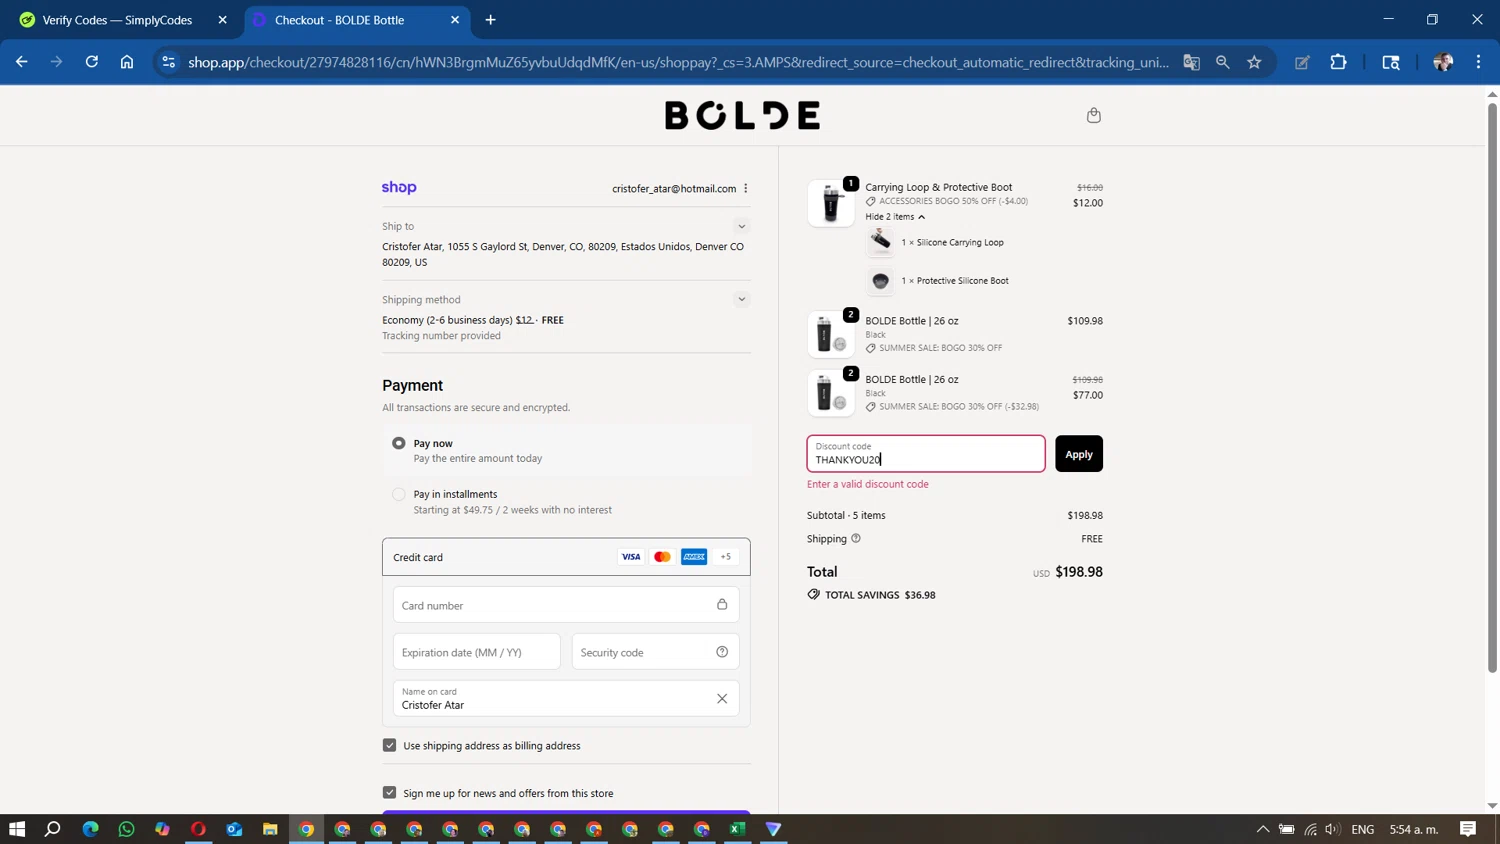Click Carrying Loop & Protective Boot thumbnail

(831, 203)
